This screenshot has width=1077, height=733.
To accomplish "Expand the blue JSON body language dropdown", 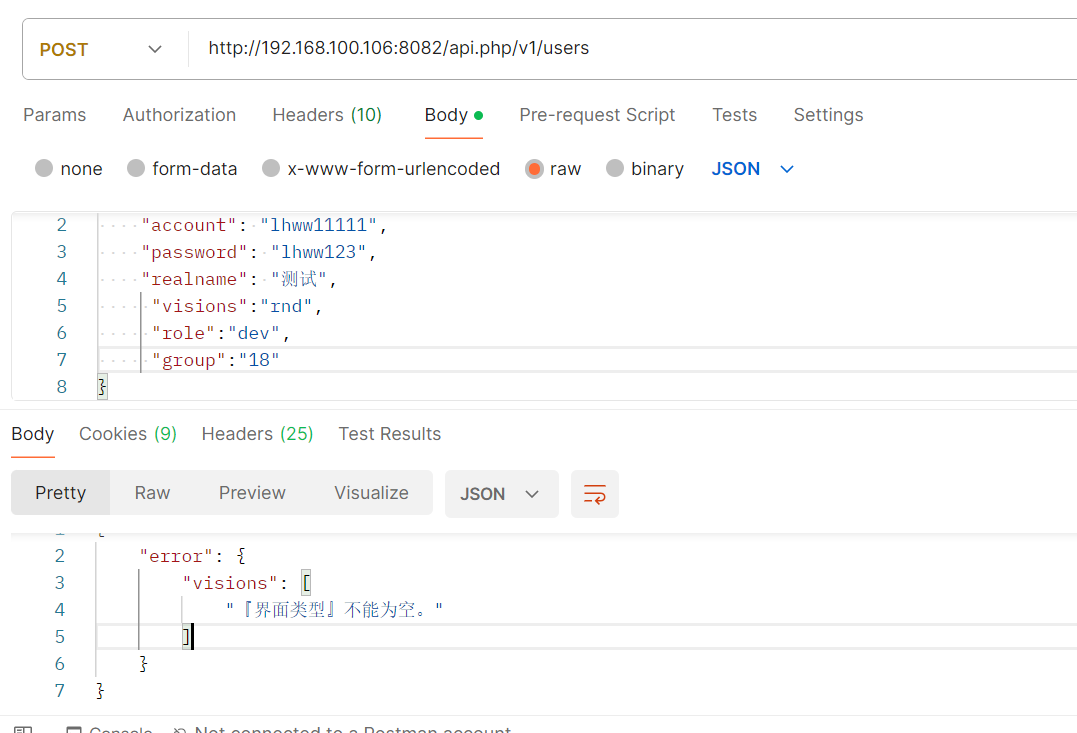I will tap(753, 169).
